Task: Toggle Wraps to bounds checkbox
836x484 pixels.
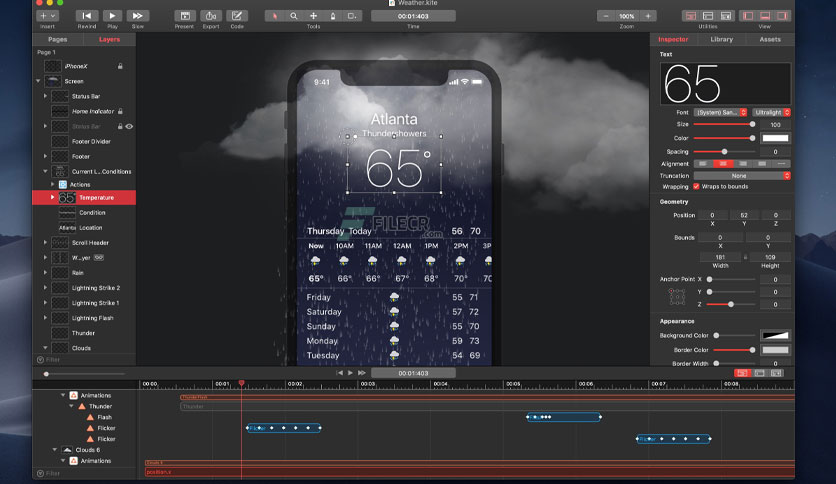Action: [x=696, y=187]
